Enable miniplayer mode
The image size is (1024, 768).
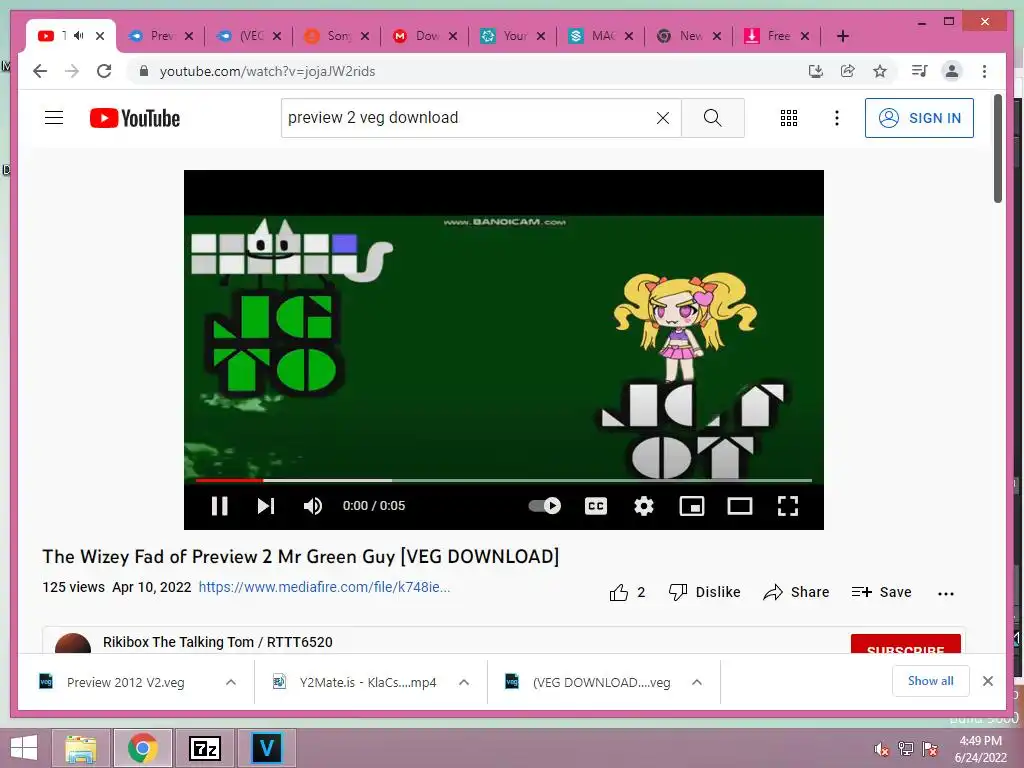(x=692, y=505)
